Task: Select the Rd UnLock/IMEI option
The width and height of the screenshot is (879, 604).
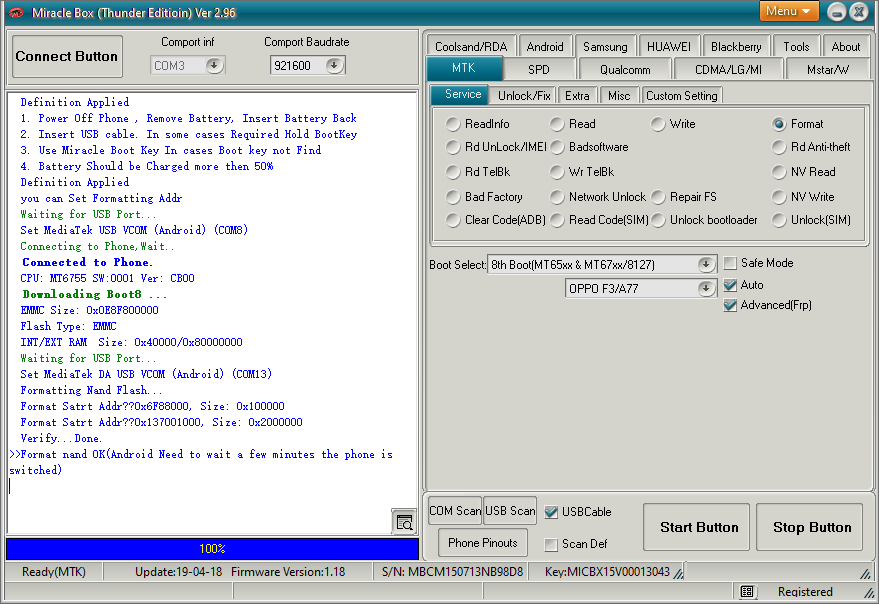Action: coord(453,147)
